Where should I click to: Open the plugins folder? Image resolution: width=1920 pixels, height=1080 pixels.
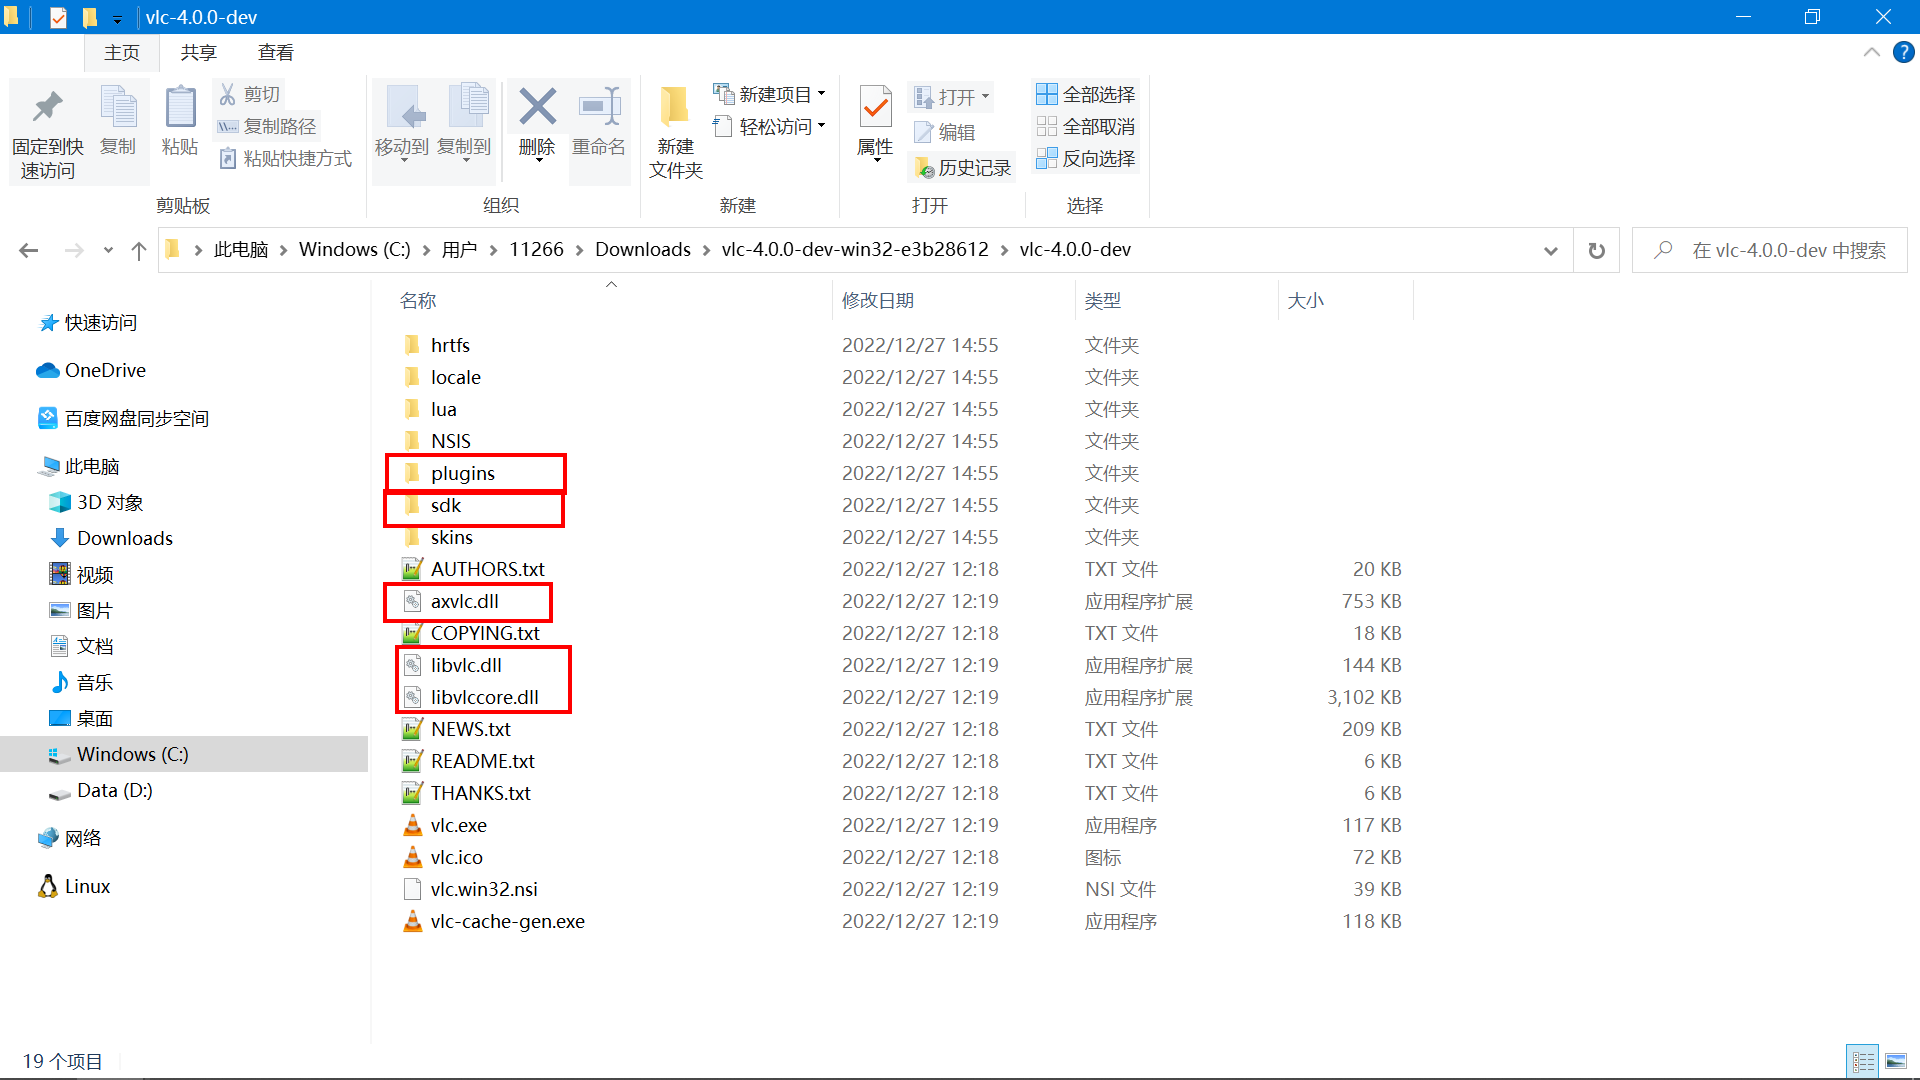[x=462, y=472]
